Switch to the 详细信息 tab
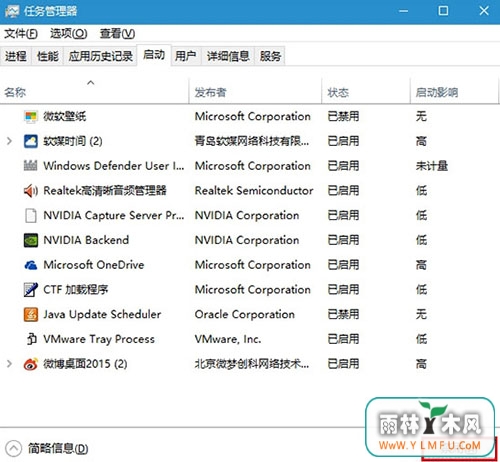This screenshot has height=462, width=500. click(228, 56)
